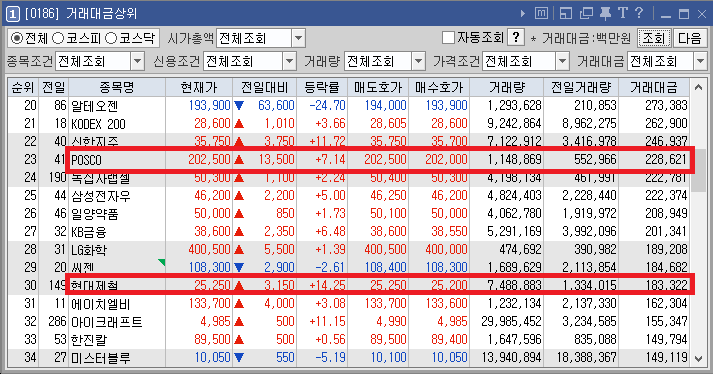
Task: Click KB금융 trading value 201,341
Action: click(x=666, y=232)
